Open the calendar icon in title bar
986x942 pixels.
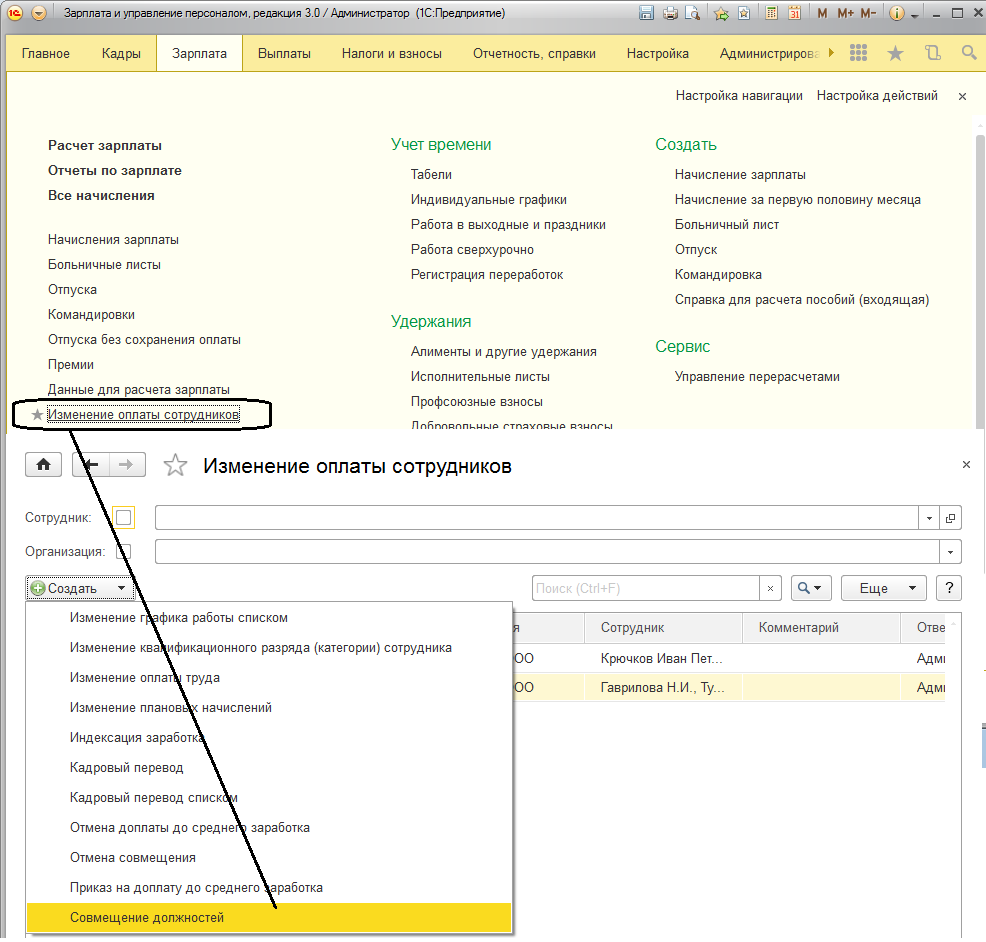(794, 14)
